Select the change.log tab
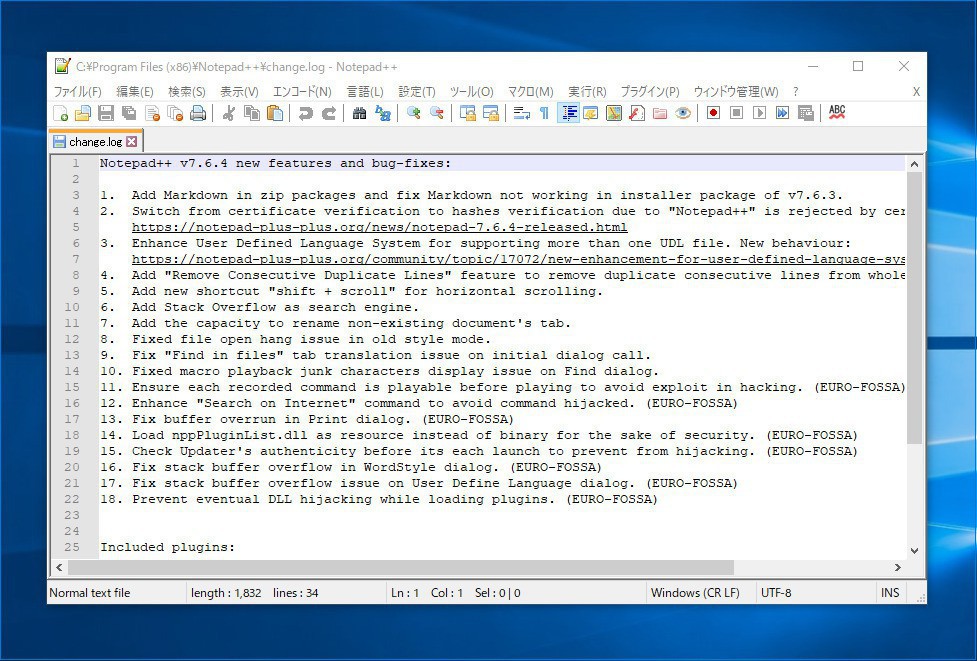The height and width of the screenshot is (661, 977). 95,142
